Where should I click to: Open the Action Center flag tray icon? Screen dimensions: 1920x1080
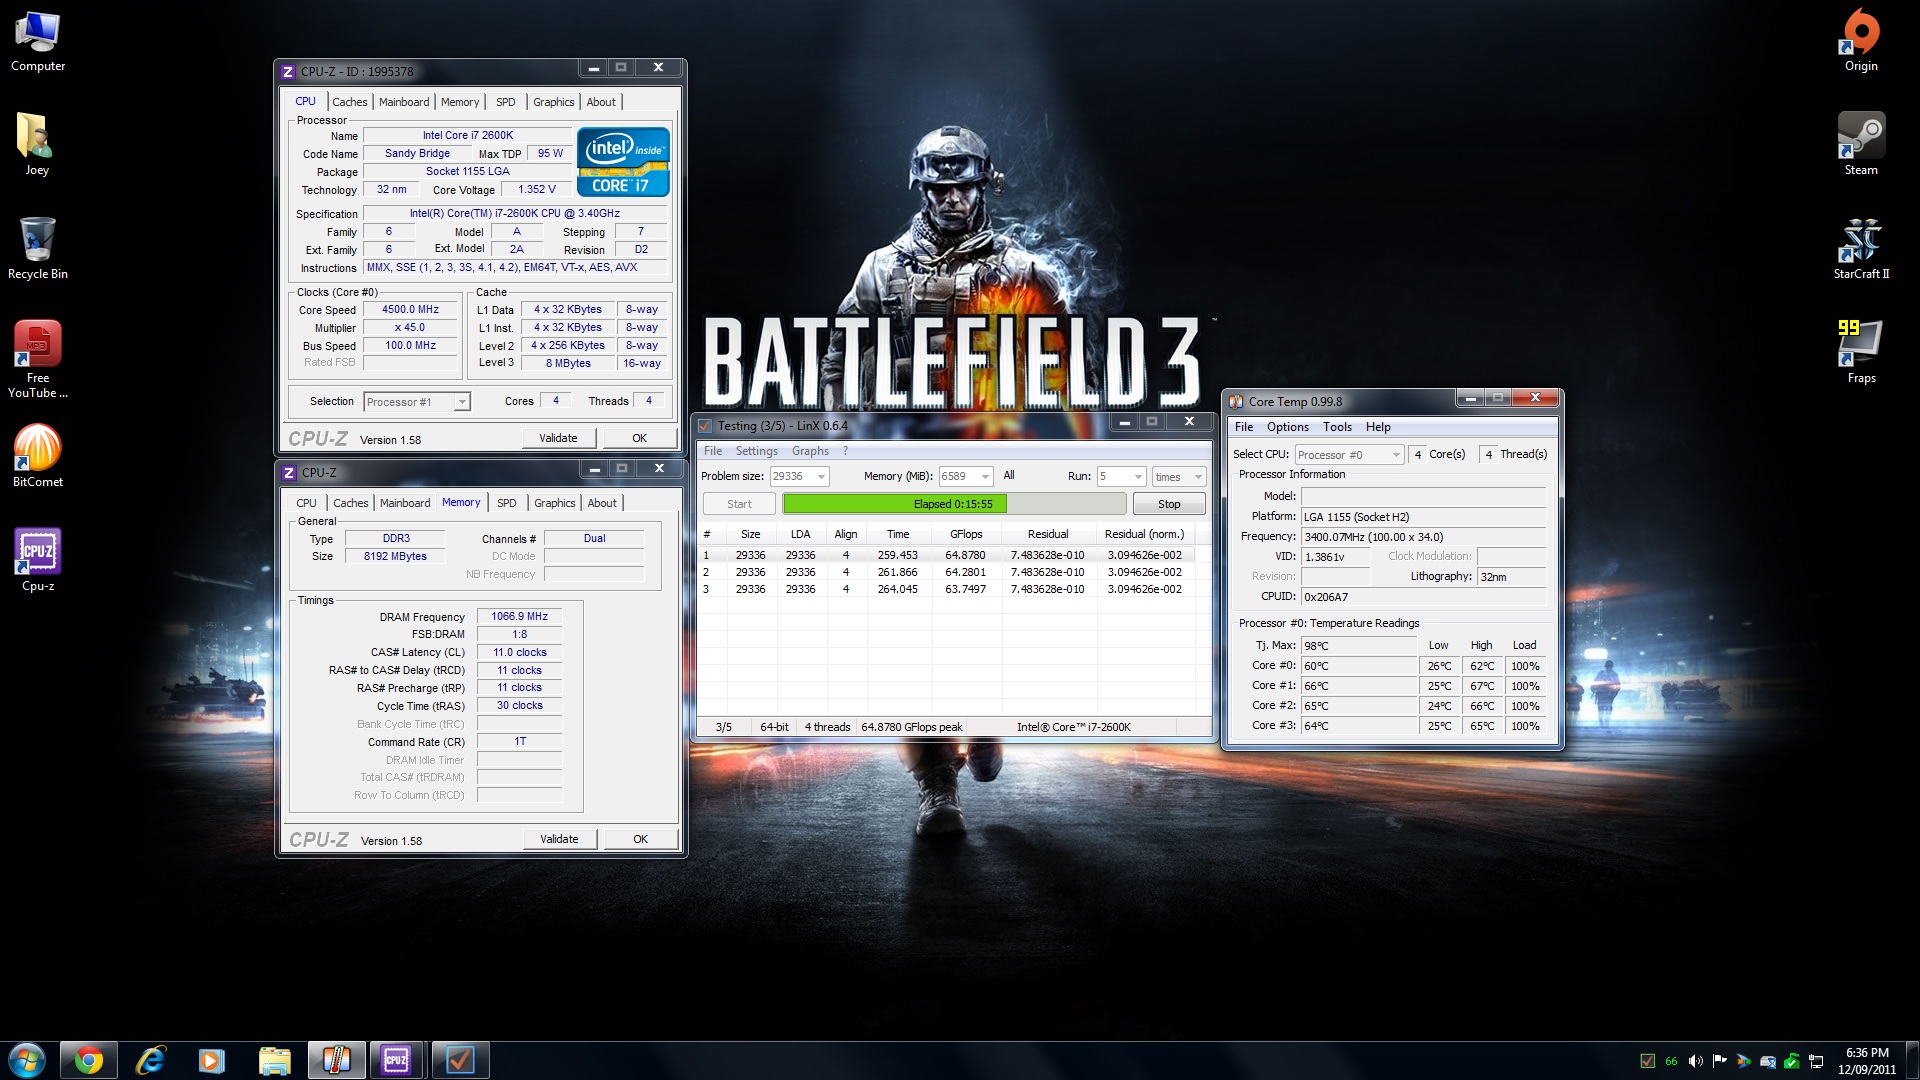coord(1720,1061)
